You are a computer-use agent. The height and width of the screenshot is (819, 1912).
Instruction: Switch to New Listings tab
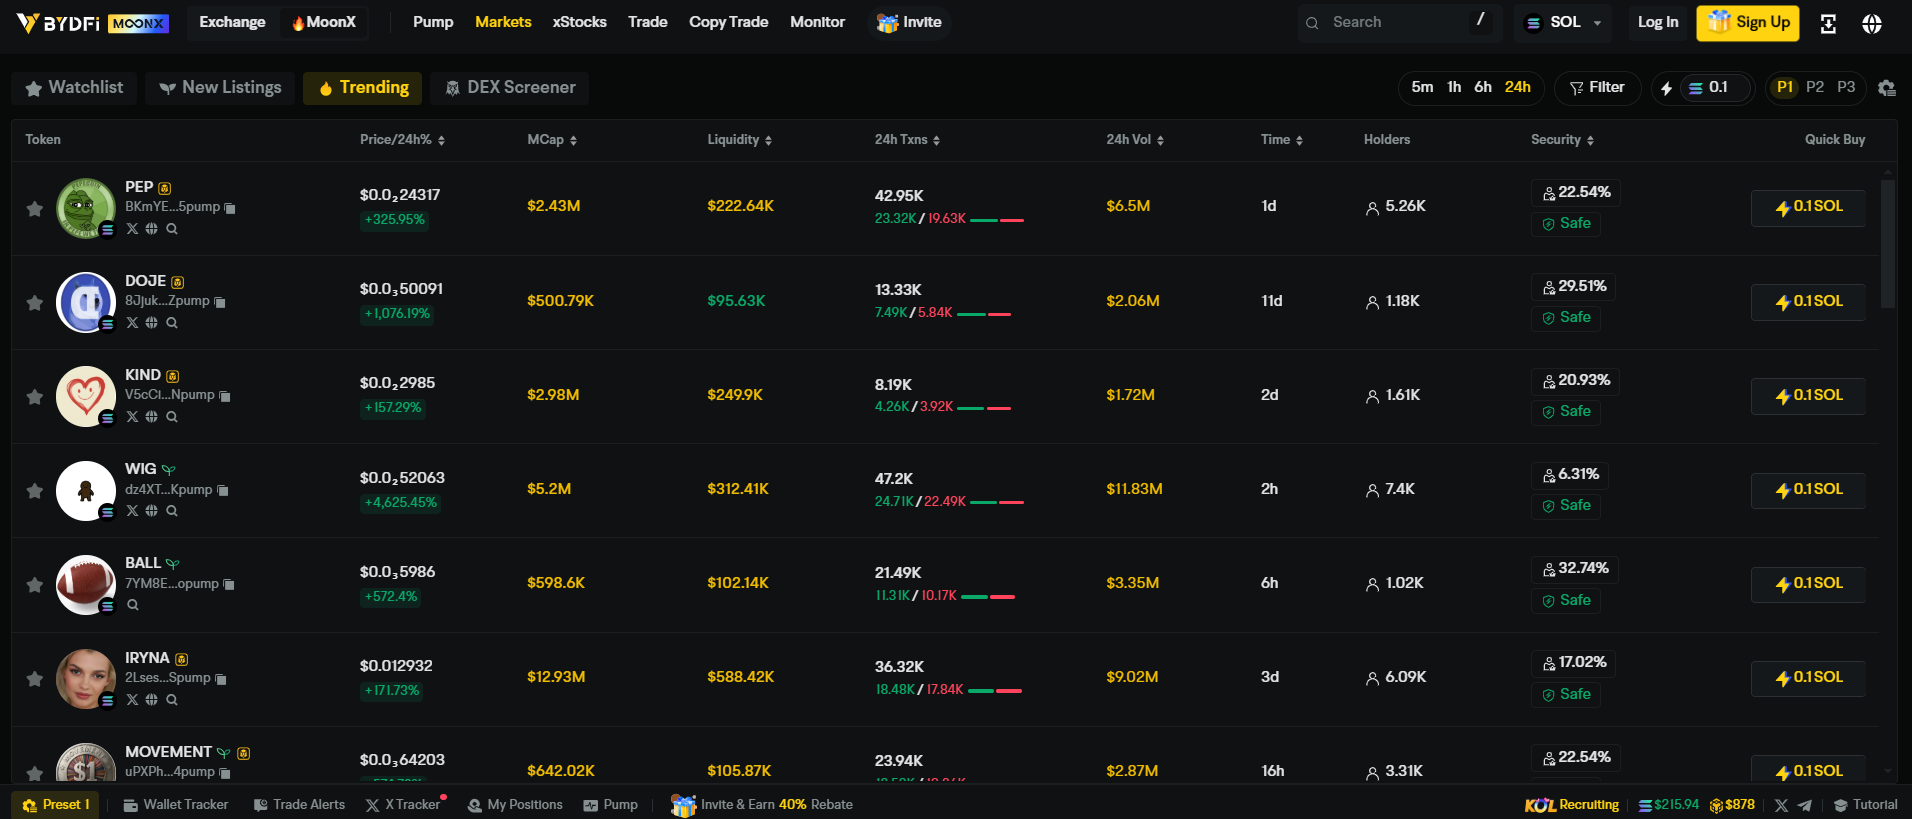pyautogui.click(x=220, y=88)
